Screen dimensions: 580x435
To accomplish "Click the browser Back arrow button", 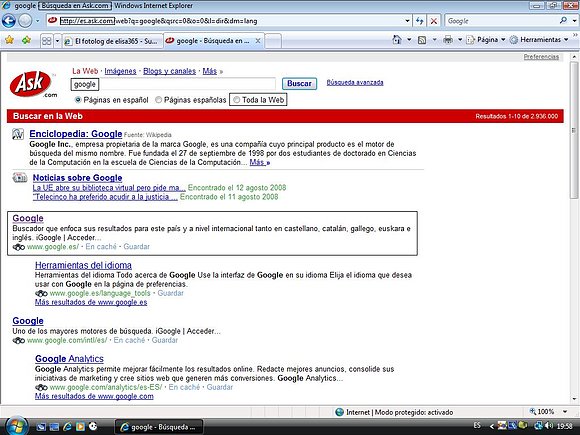I will click(9, 21).
